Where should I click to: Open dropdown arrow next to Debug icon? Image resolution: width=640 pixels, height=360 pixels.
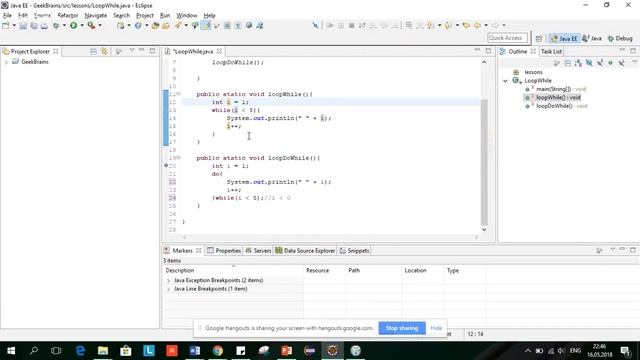point(64,25)
